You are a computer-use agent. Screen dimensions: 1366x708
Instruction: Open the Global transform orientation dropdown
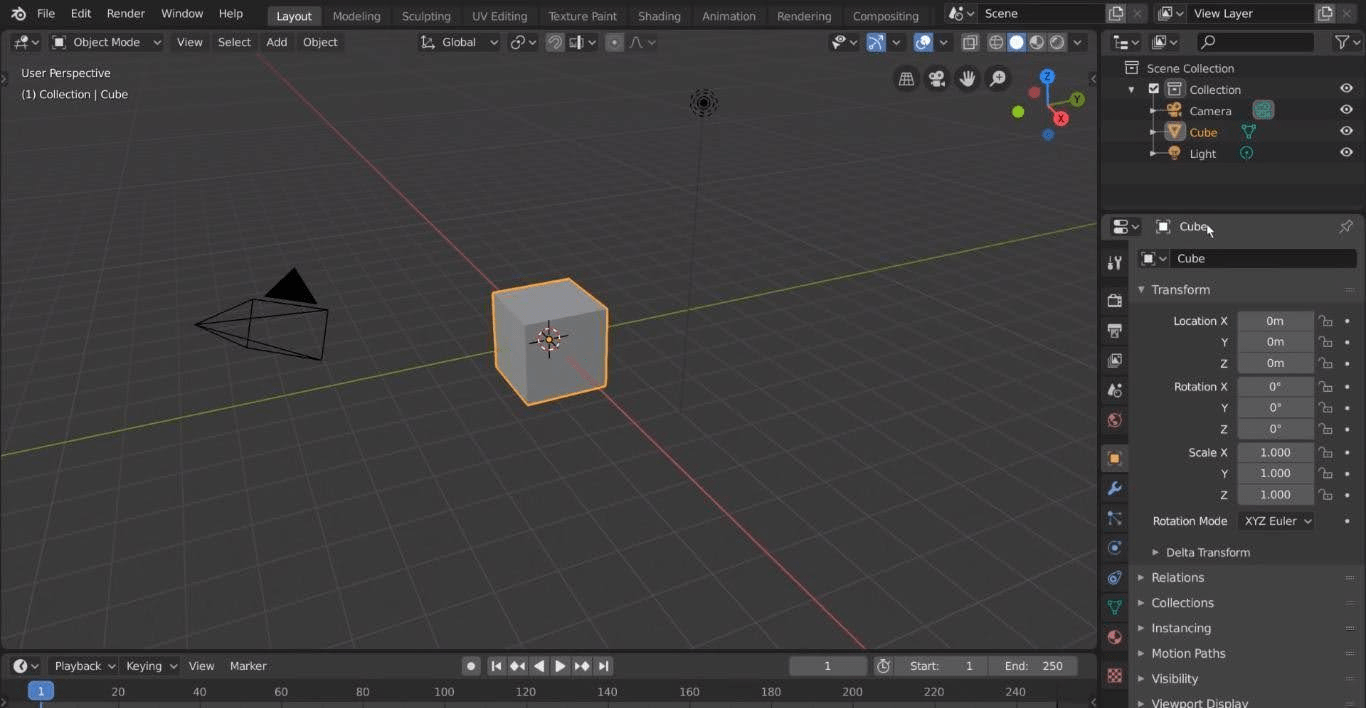(459, 42)
